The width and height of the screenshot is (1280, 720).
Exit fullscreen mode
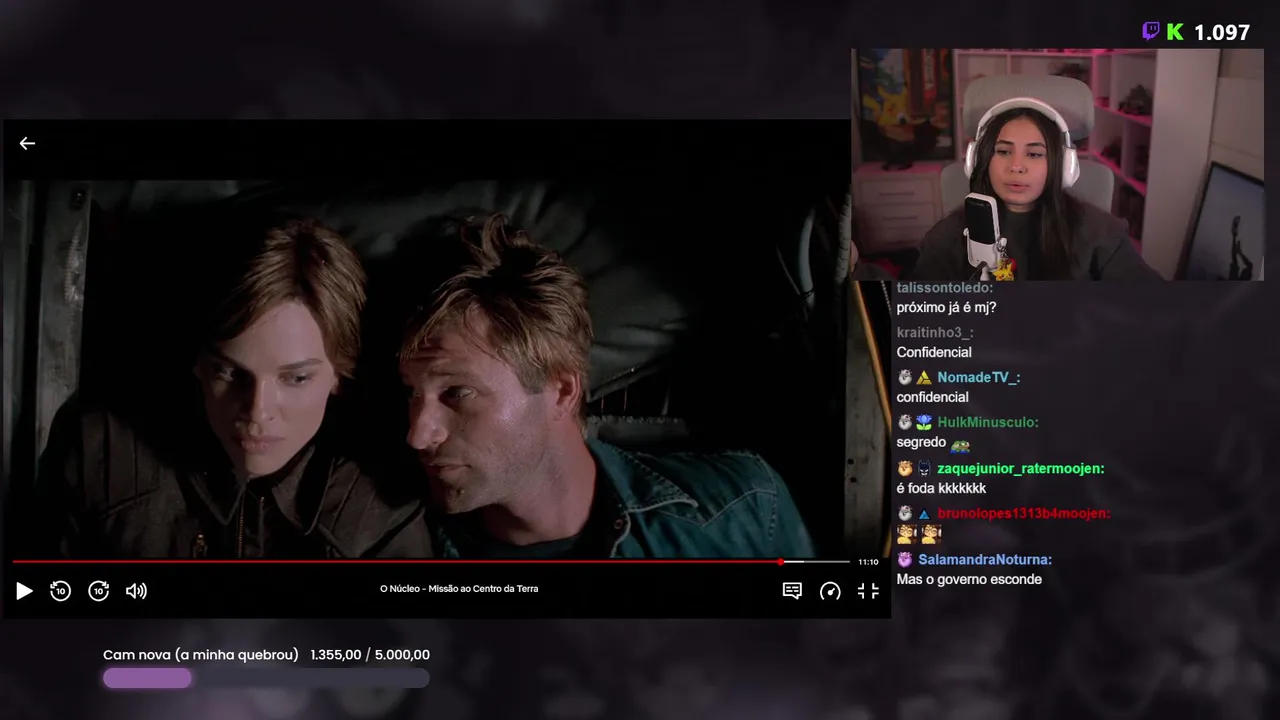click(868, 591)
